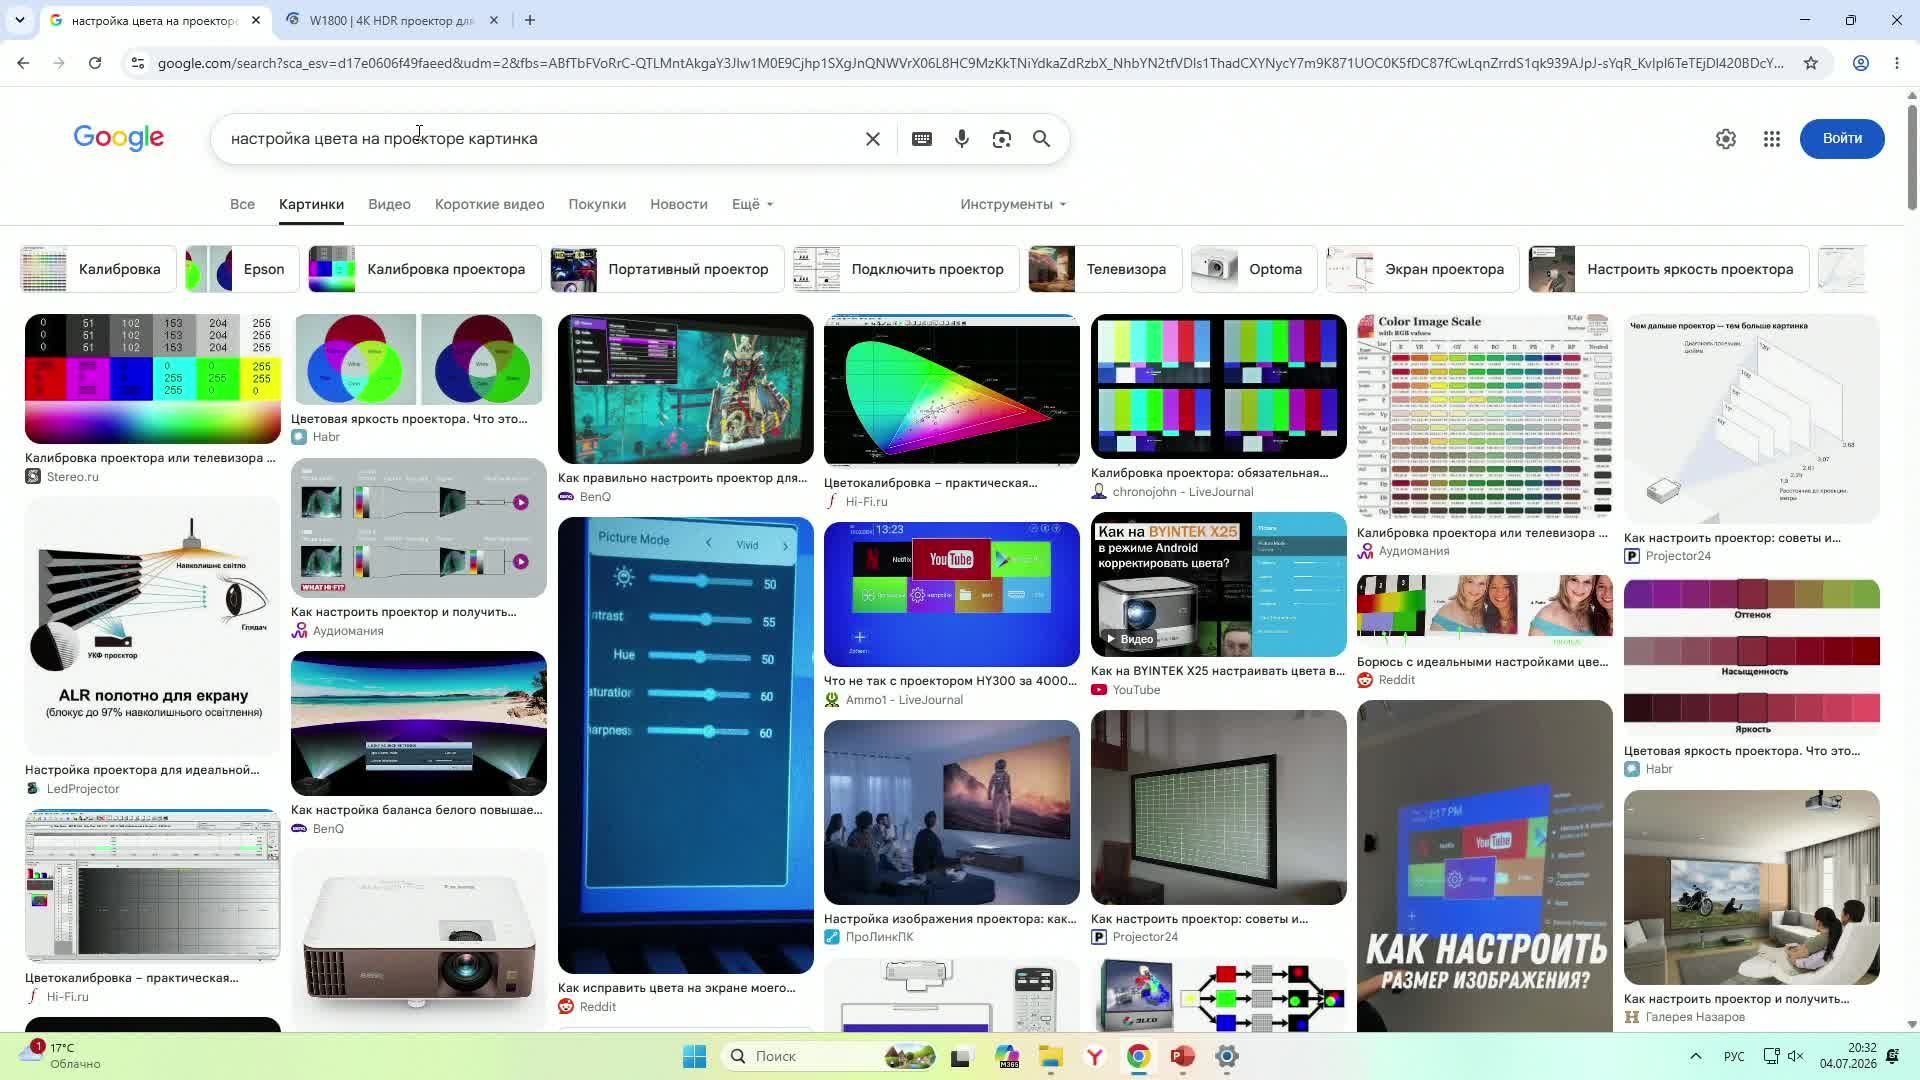Open BYINTEK X25 YouTube video result
The width and height of the screenshot is (1920, 1080).
pos(1219,584)
